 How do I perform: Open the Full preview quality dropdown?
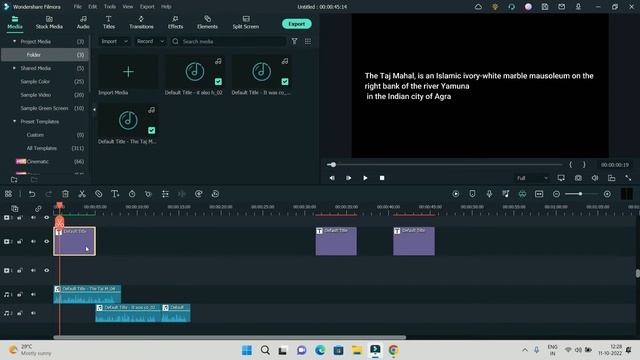(532, 178)
